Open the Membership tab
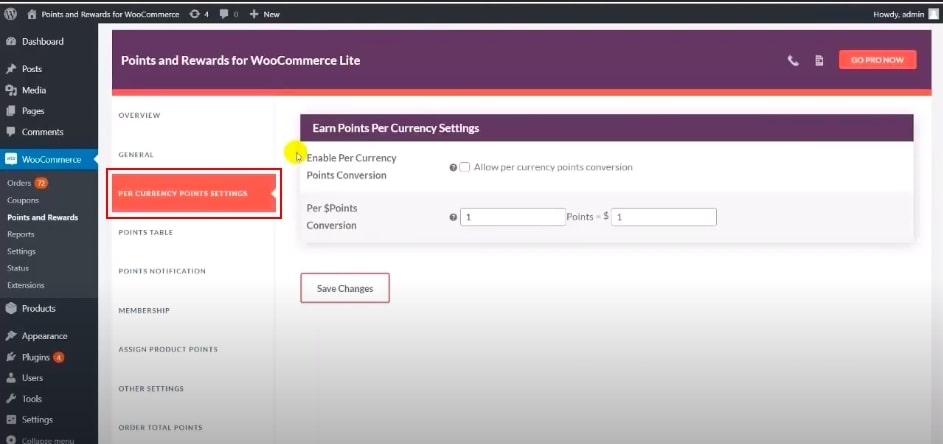The height and width of the screenshot is (444, 943). coord(144,310)
